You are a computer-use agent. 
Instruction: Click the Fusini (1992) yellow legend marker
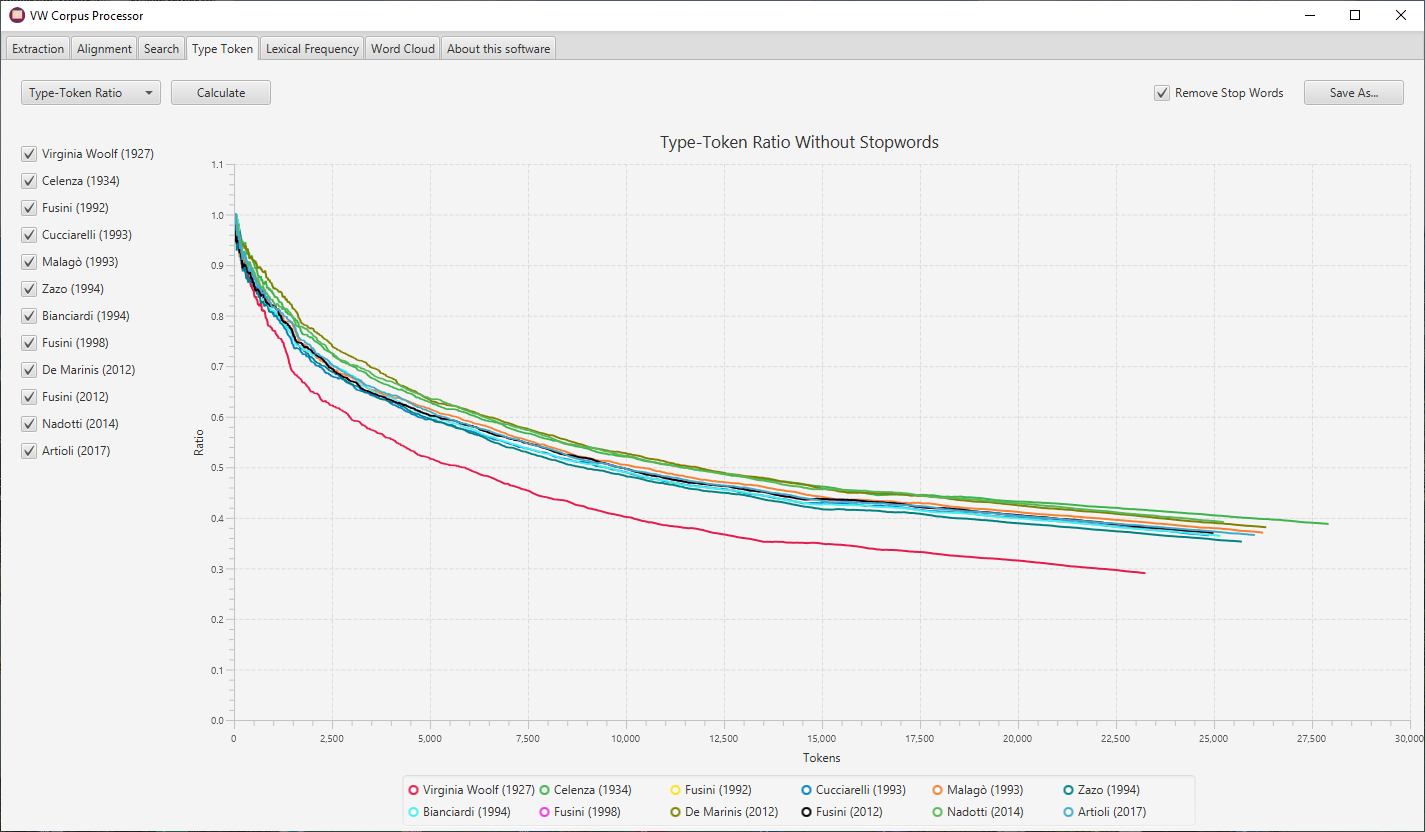[676, 790]
